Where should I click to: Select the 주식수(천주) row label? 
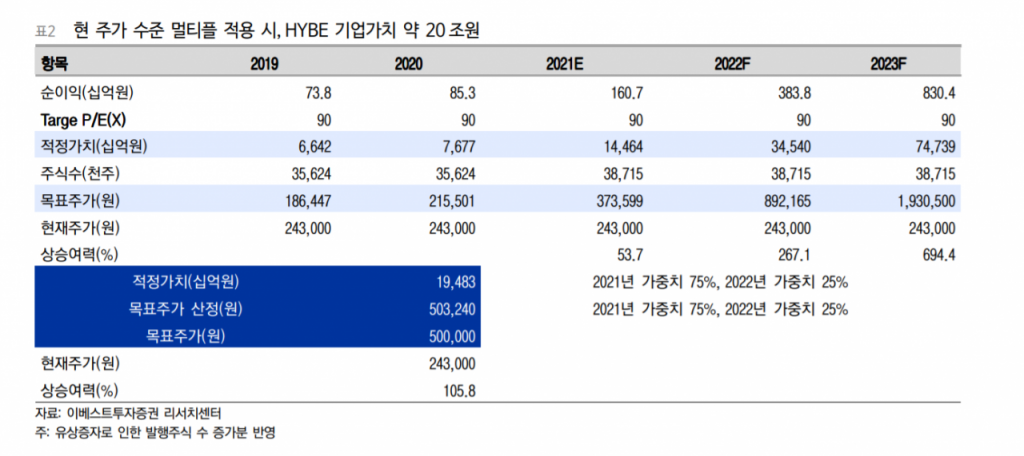(84, 173)
